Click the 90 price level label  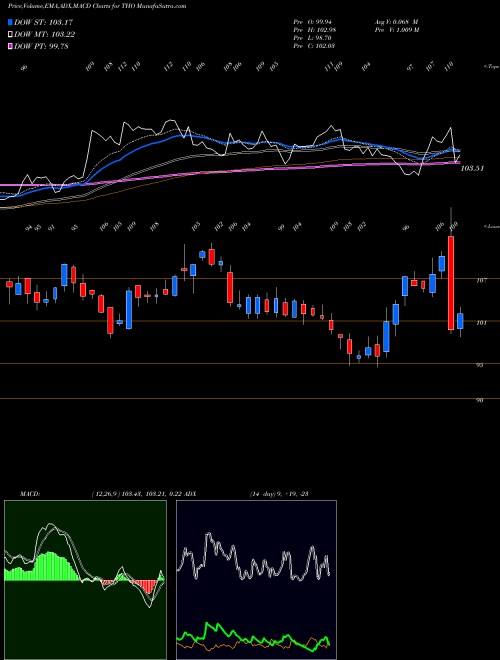click(479, 401)
